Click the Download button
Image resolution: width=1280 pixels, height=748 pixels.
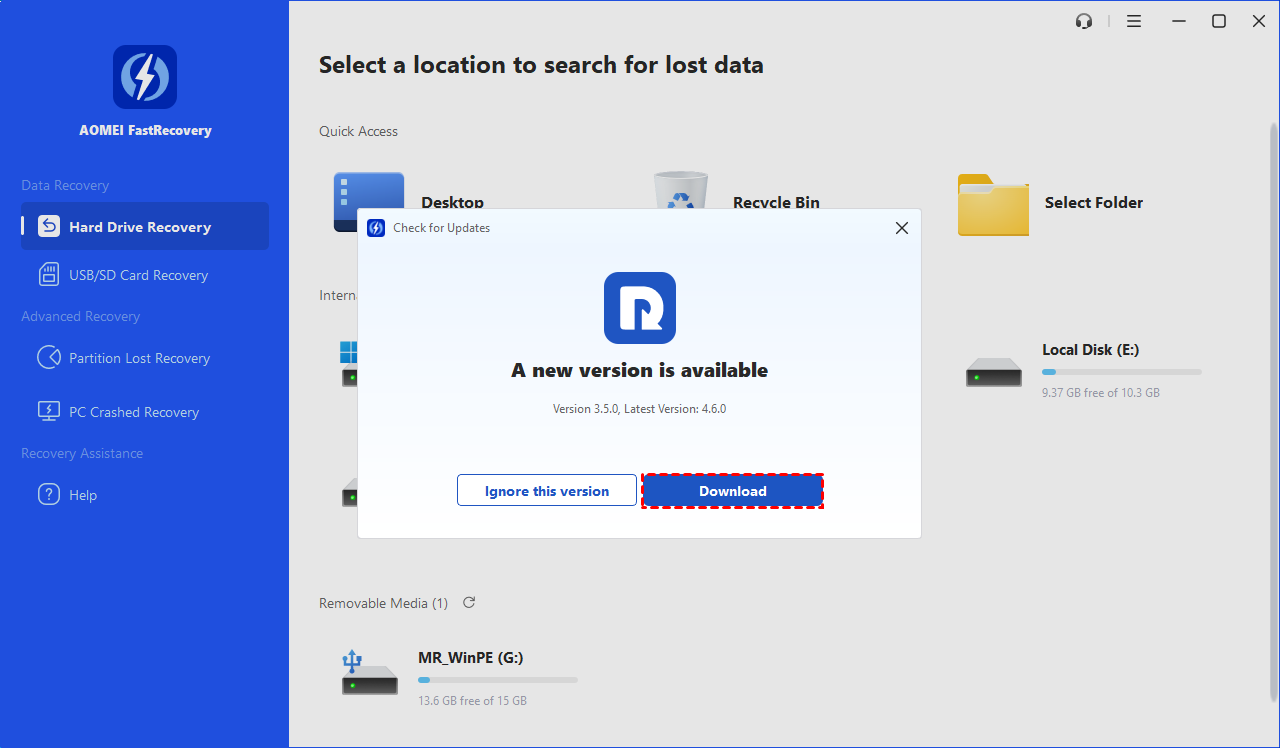point(732,491)
